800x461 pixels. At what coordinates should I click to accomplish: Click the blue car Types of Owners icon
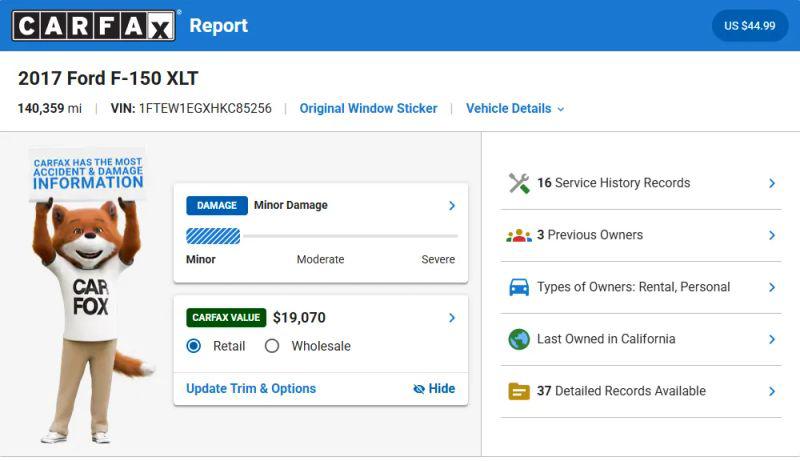[x=519, y=287]
